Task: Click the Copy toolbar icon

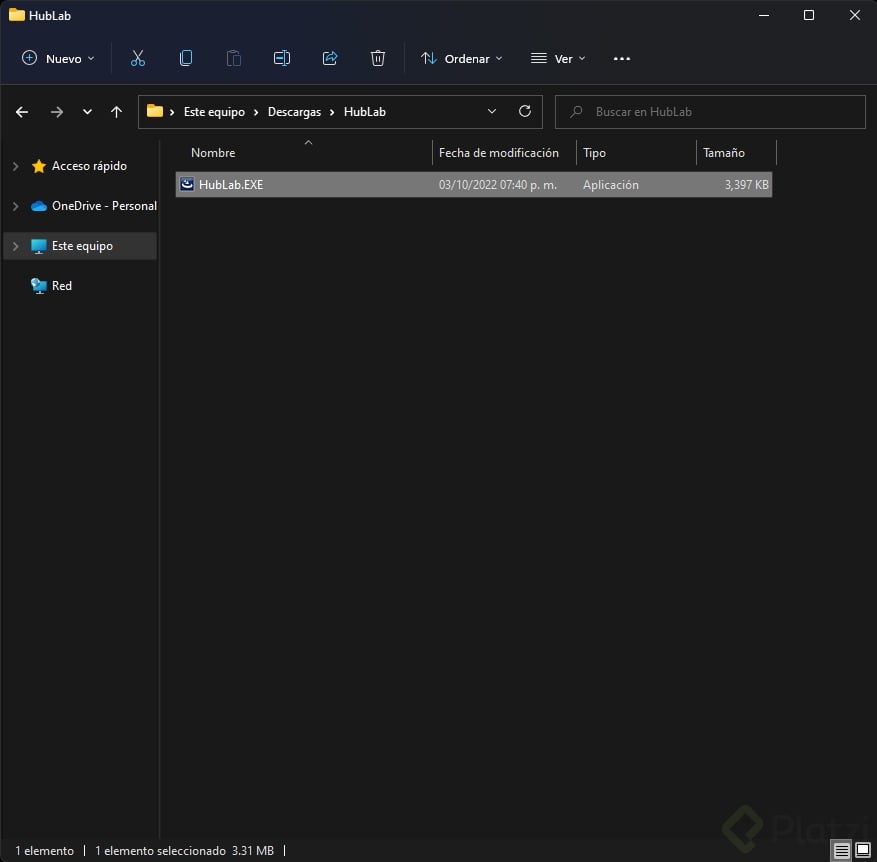Action: click(x=186, y=58)
